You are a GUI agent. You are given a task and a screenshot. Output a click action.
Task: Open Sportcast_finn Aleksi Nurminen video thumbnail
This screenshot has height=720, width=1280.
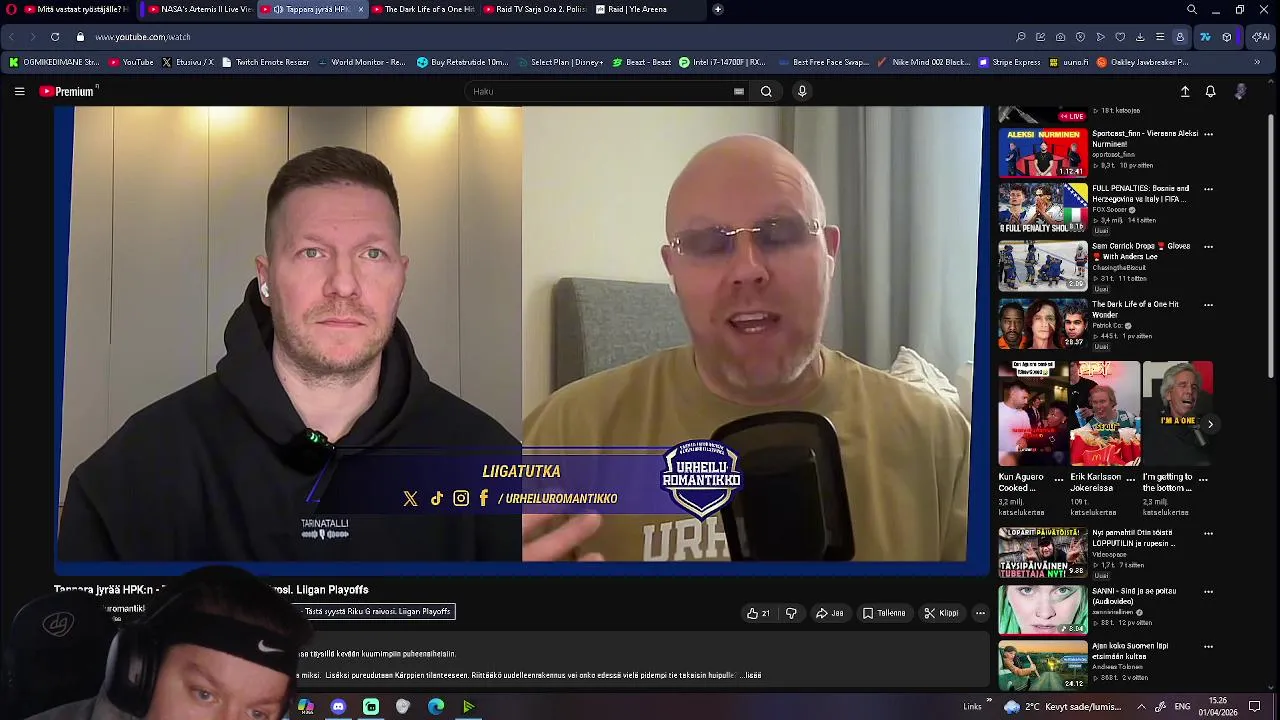tap(1043, 153)
